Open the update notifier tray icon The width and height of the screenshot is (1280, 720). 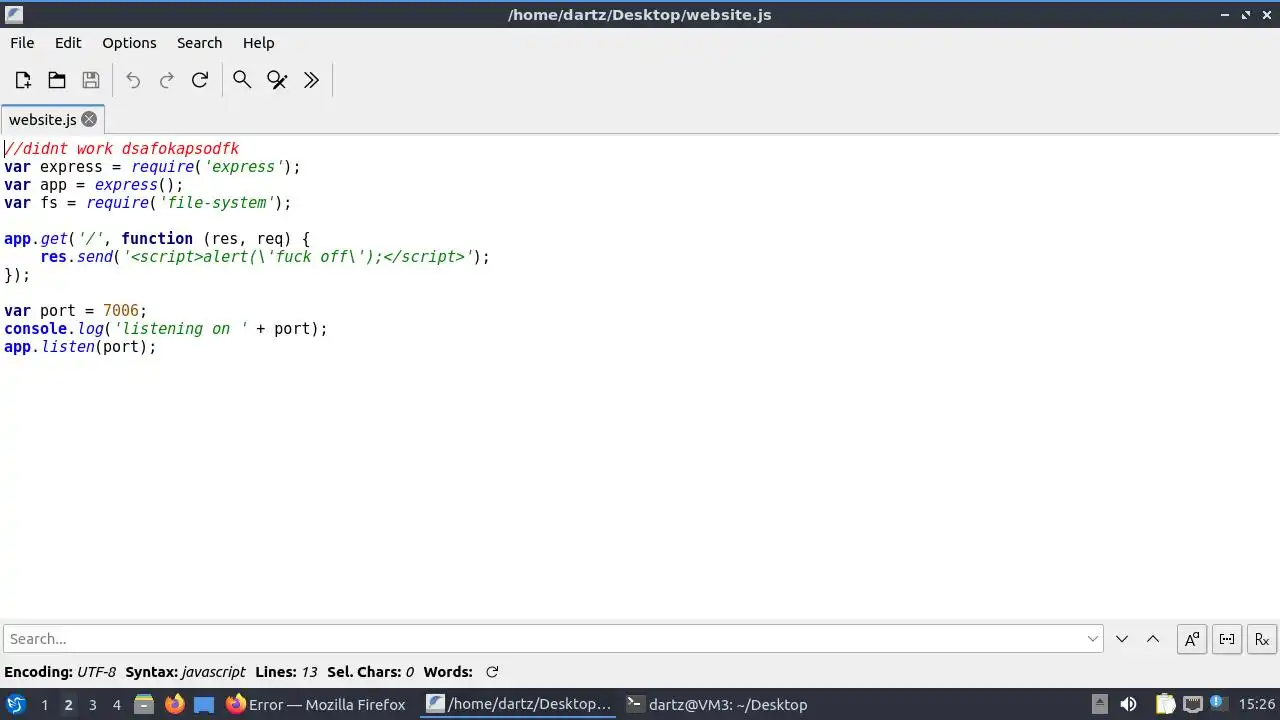tap(1217, 704)
